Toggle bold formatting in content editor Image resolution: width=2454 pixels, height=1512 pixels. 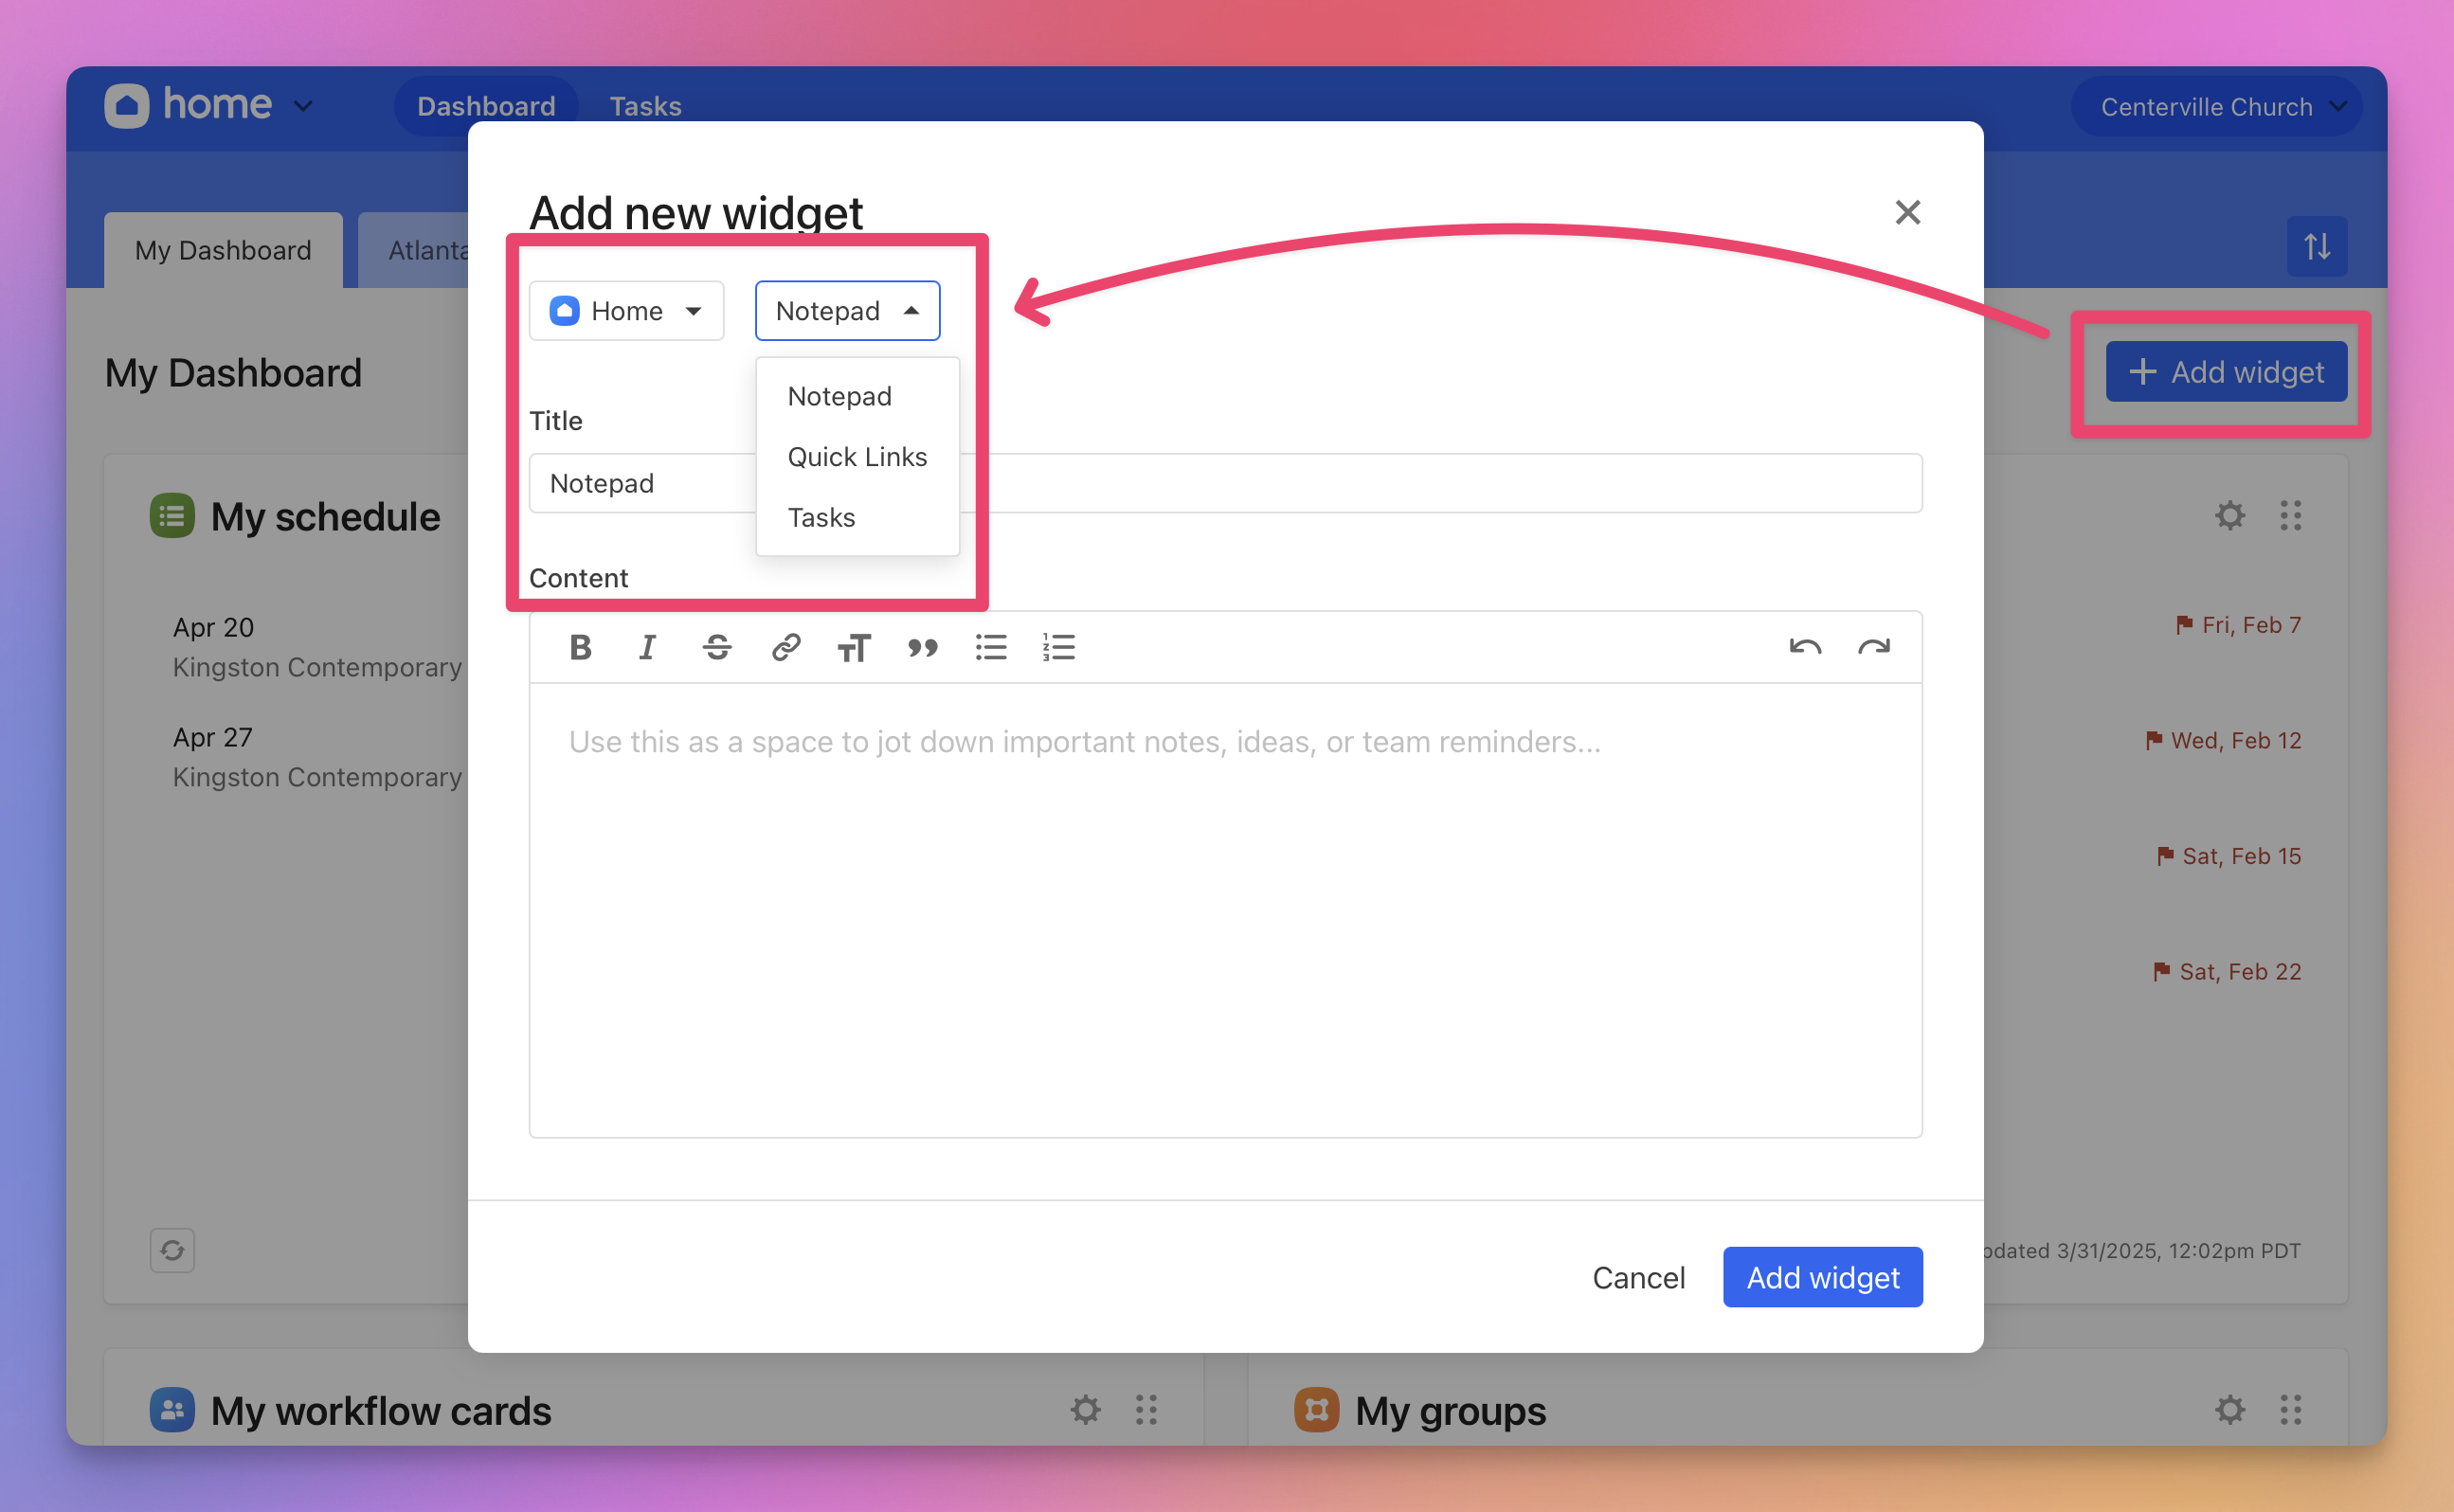click(x=580, y=648)
